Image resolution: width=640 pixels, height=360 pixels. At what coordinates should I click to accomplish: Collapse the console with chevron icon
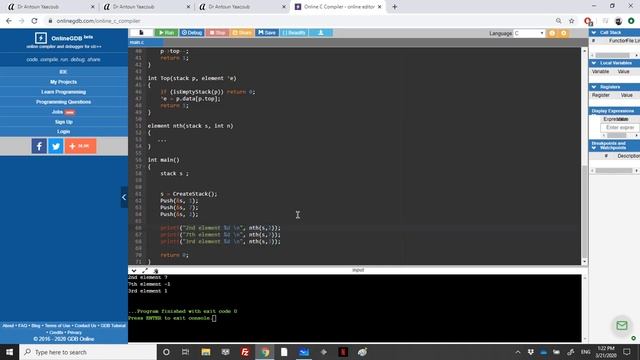click(134, 270)
